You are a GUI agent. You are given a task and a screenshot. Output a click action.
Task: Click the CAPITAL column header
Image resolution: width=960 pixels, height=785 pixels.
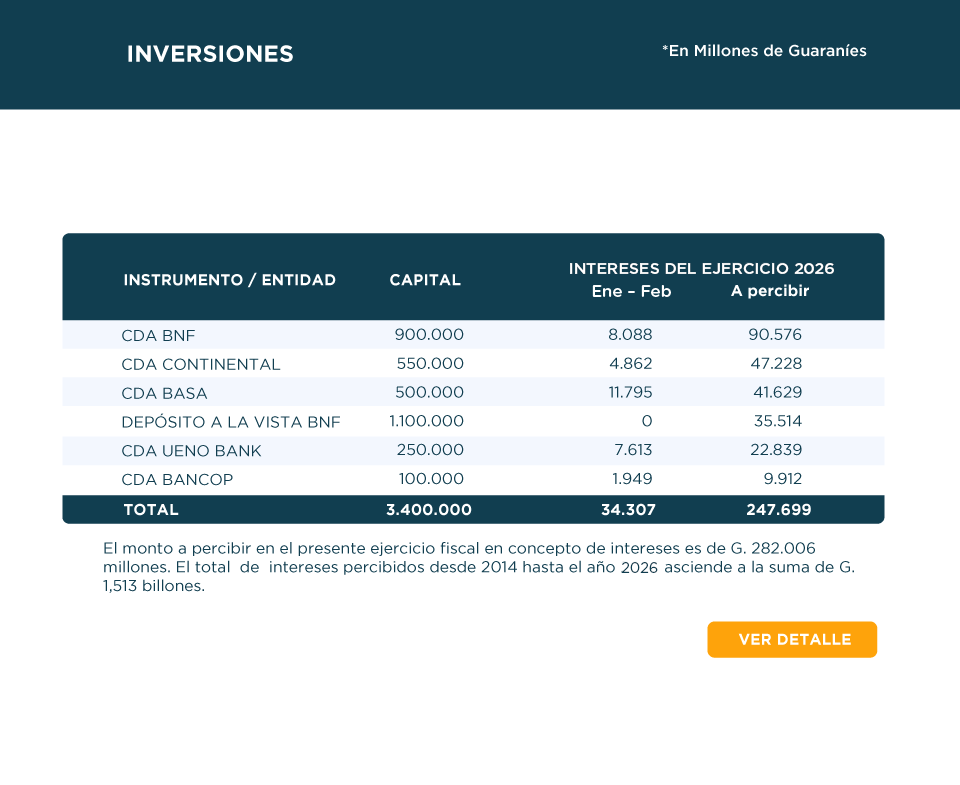pyautogui.click(x=425, y=280)
